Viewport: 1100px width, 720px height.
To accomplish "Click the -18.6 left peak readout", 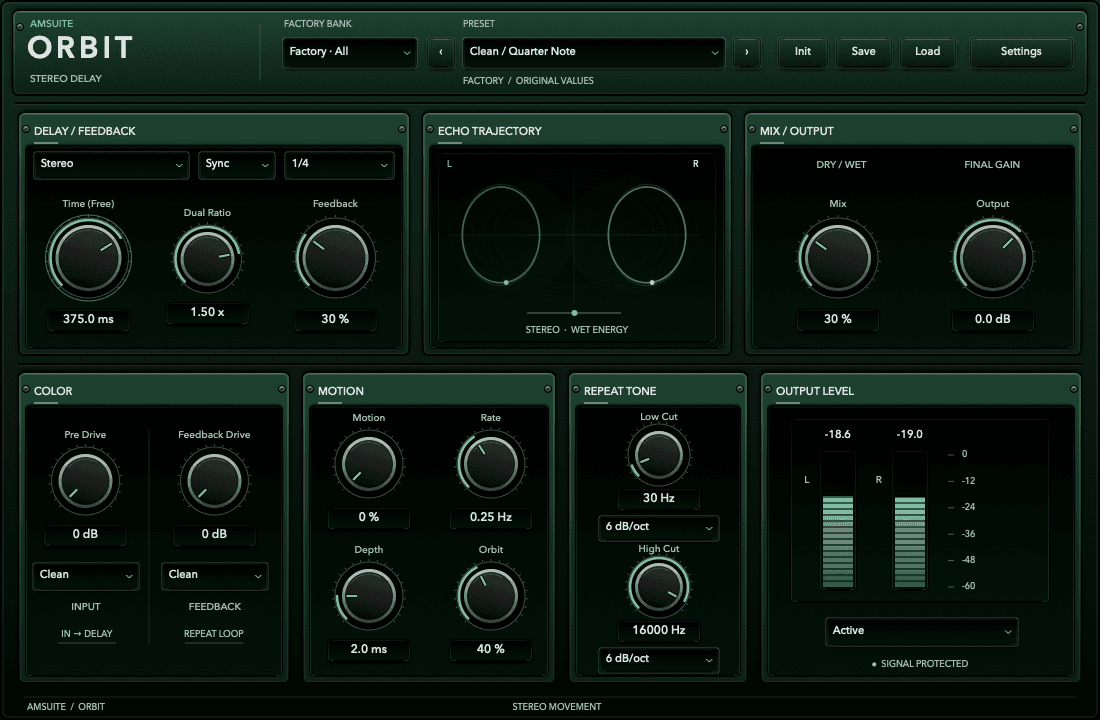I will pyautogui.click(x=838, y=434).
